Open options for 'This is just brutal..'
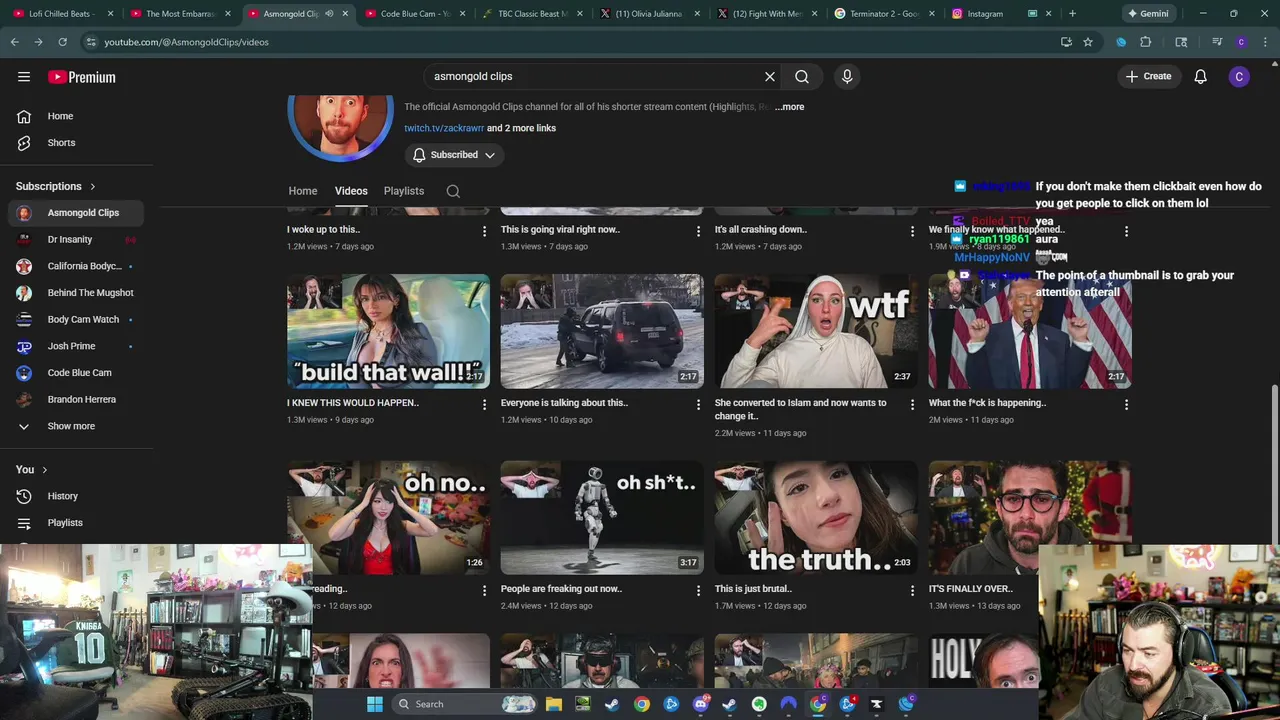 pyautogui.click(x=912, y=591)
